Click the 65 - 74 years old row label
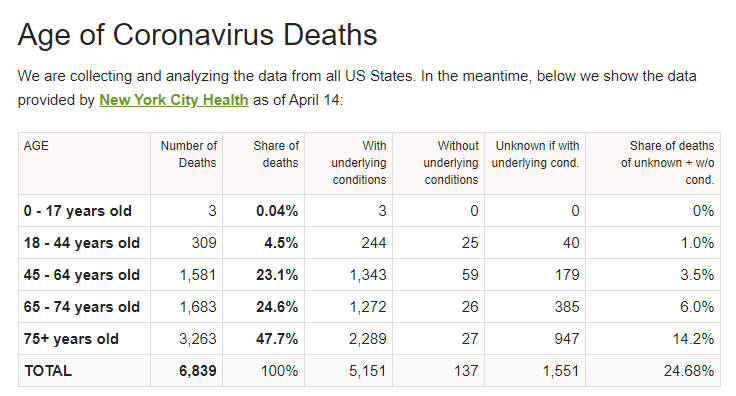 pyautogui.click(x=82, y=307)
